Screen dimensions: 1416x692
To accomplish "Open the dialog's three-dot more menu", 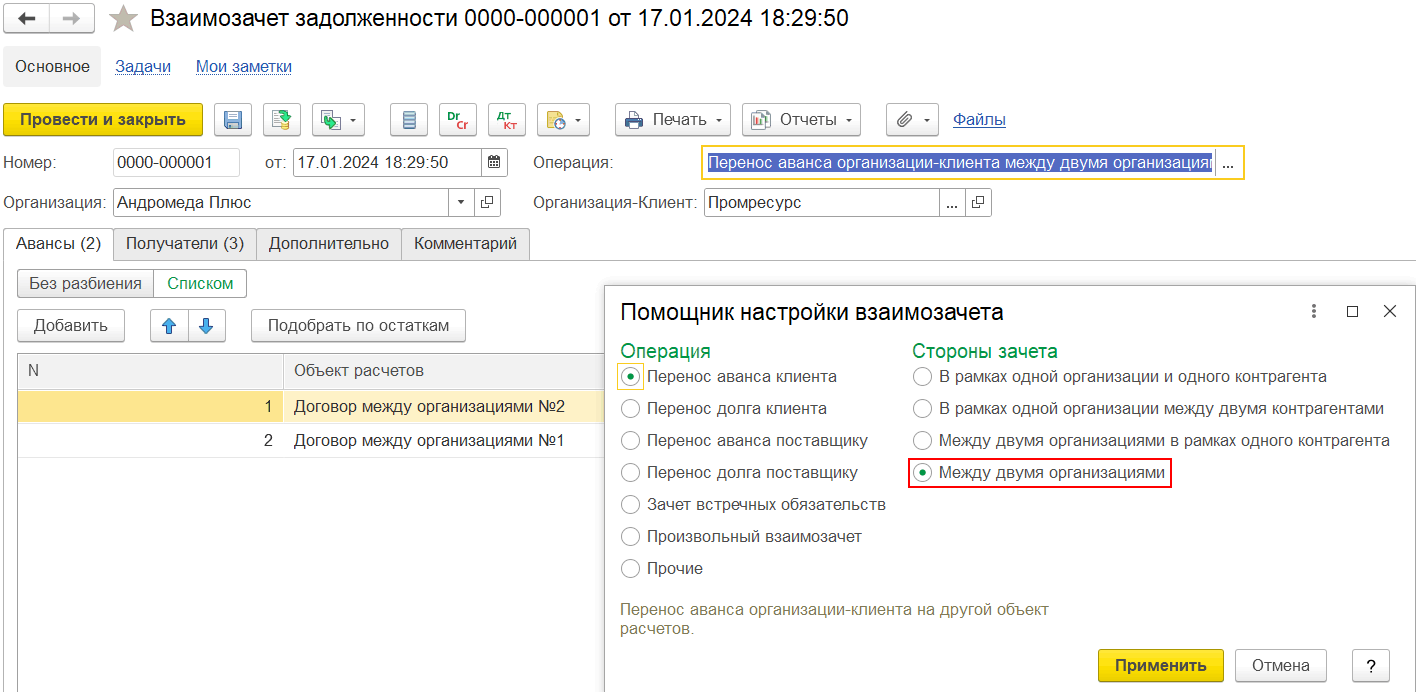I will click(1314, 312).
